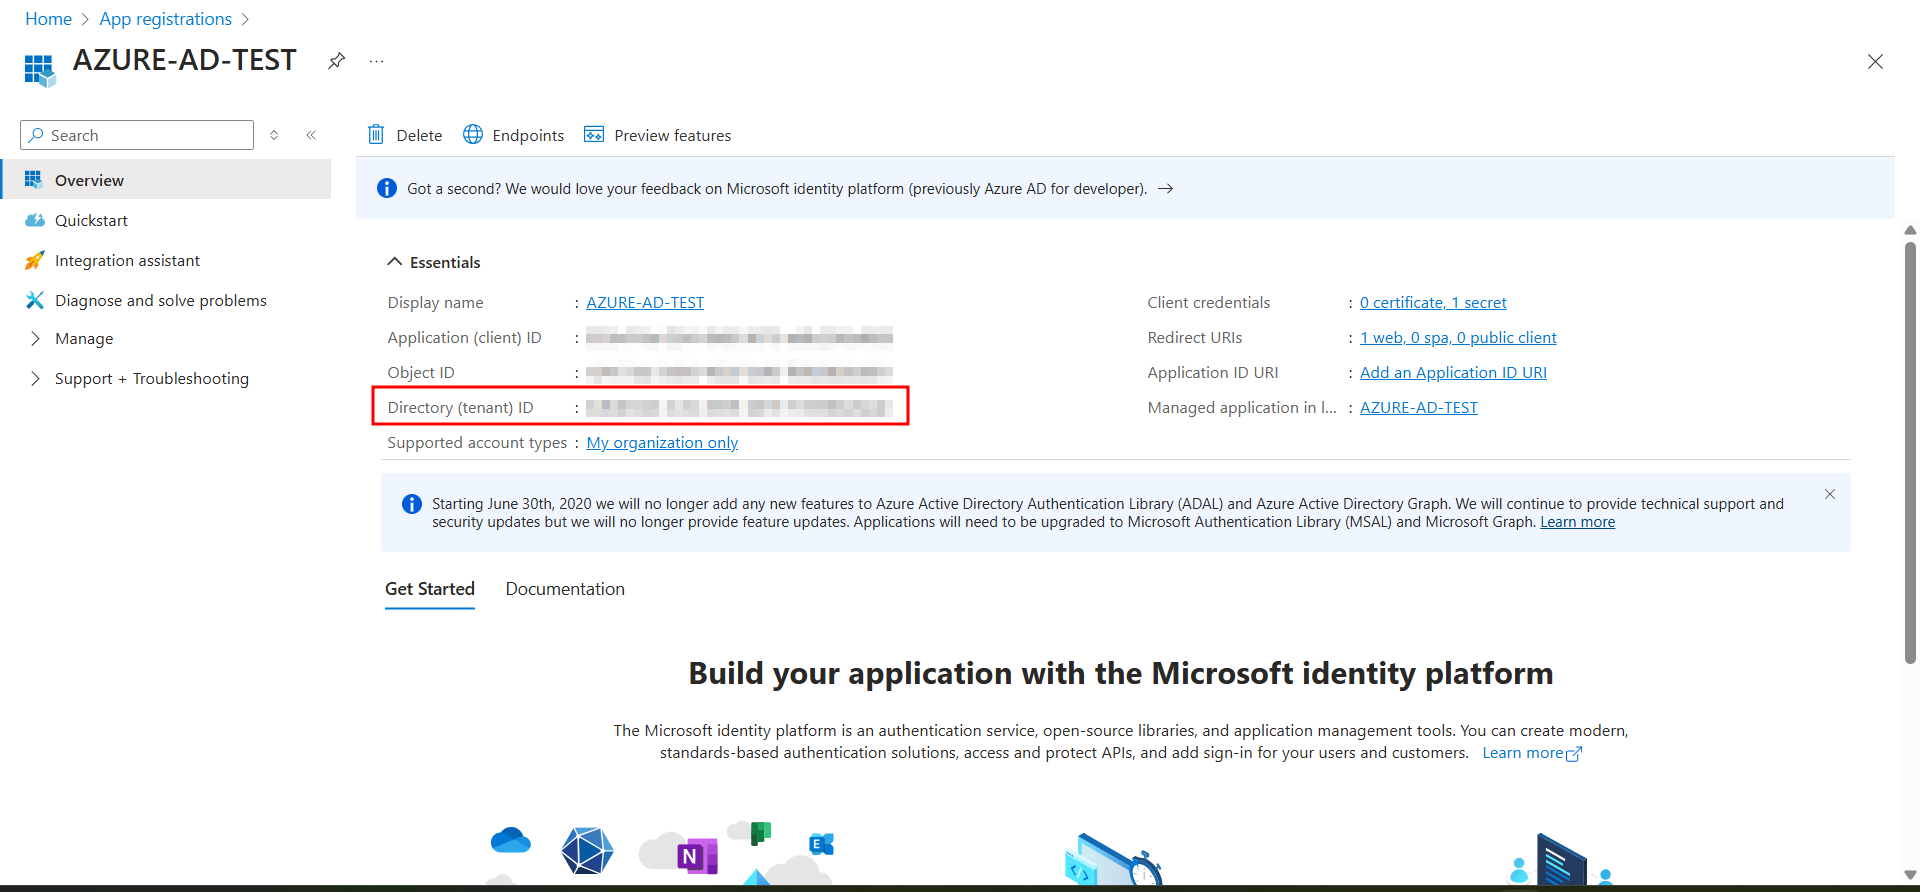Open the more options ellipsis menu
This screenshot has height=892, width=1920.
pos(376,61)
